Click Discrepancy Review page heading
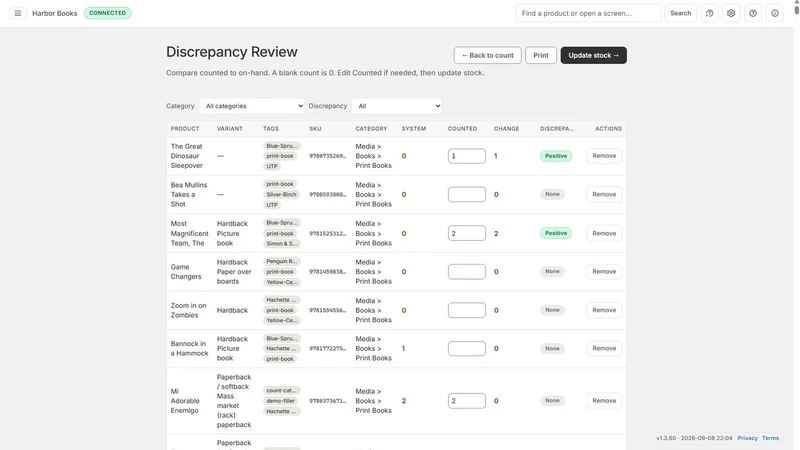Viewport: 800px width, 450px height. tap(232, 52)
